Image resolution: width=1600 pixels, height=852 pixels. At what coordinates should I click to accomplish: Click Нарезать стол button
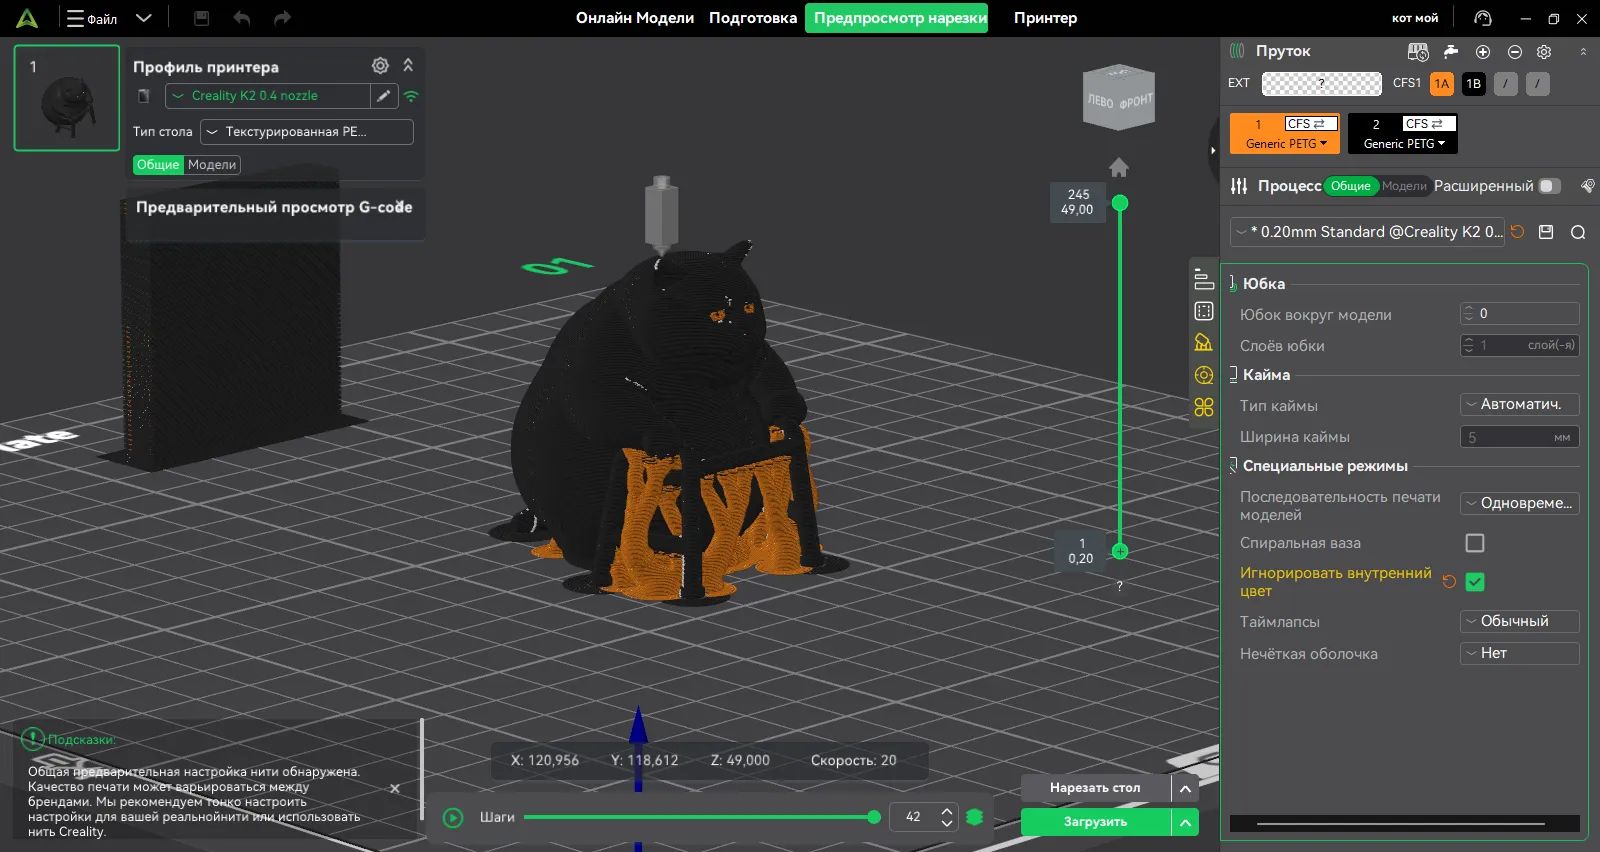pos(1095,788)
